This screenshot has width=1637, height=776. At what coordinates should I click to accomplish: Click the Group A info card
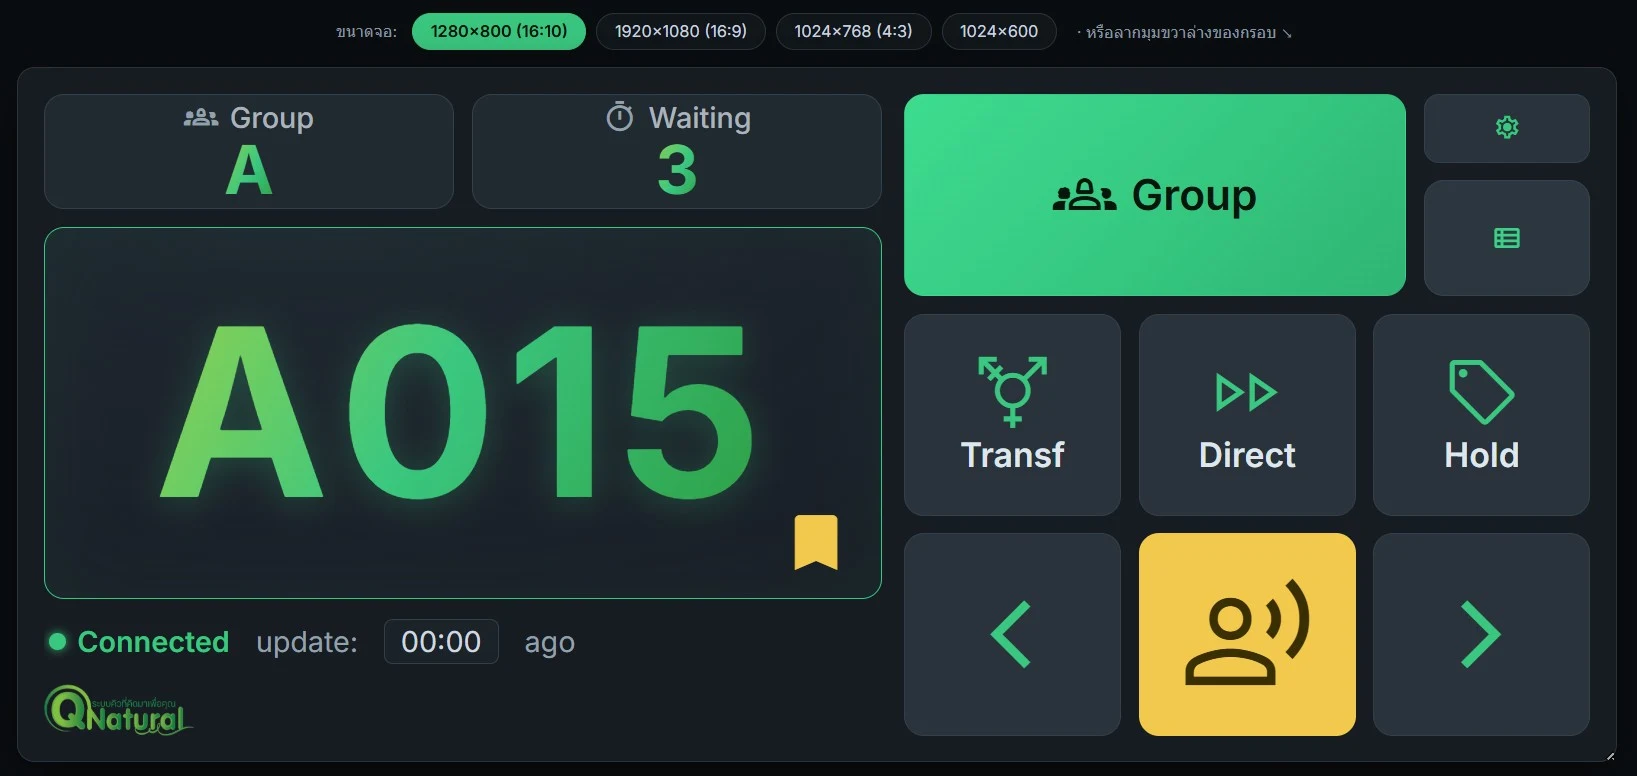(249, 151)
